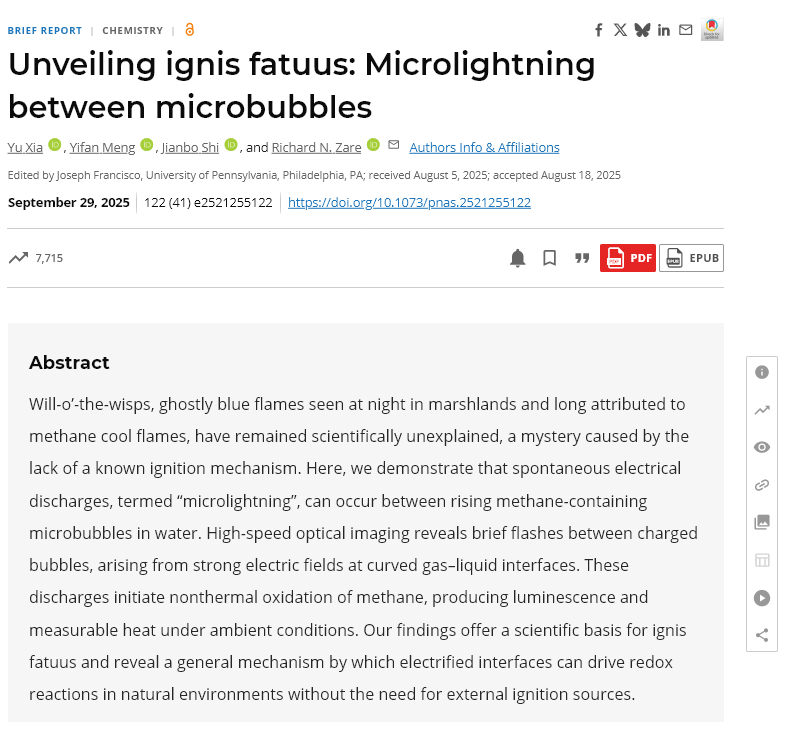Image resolution: width=800 pixels, height=735 pixels.
Task: Click the cite article quotation icon
Action: tap(582, 258)
